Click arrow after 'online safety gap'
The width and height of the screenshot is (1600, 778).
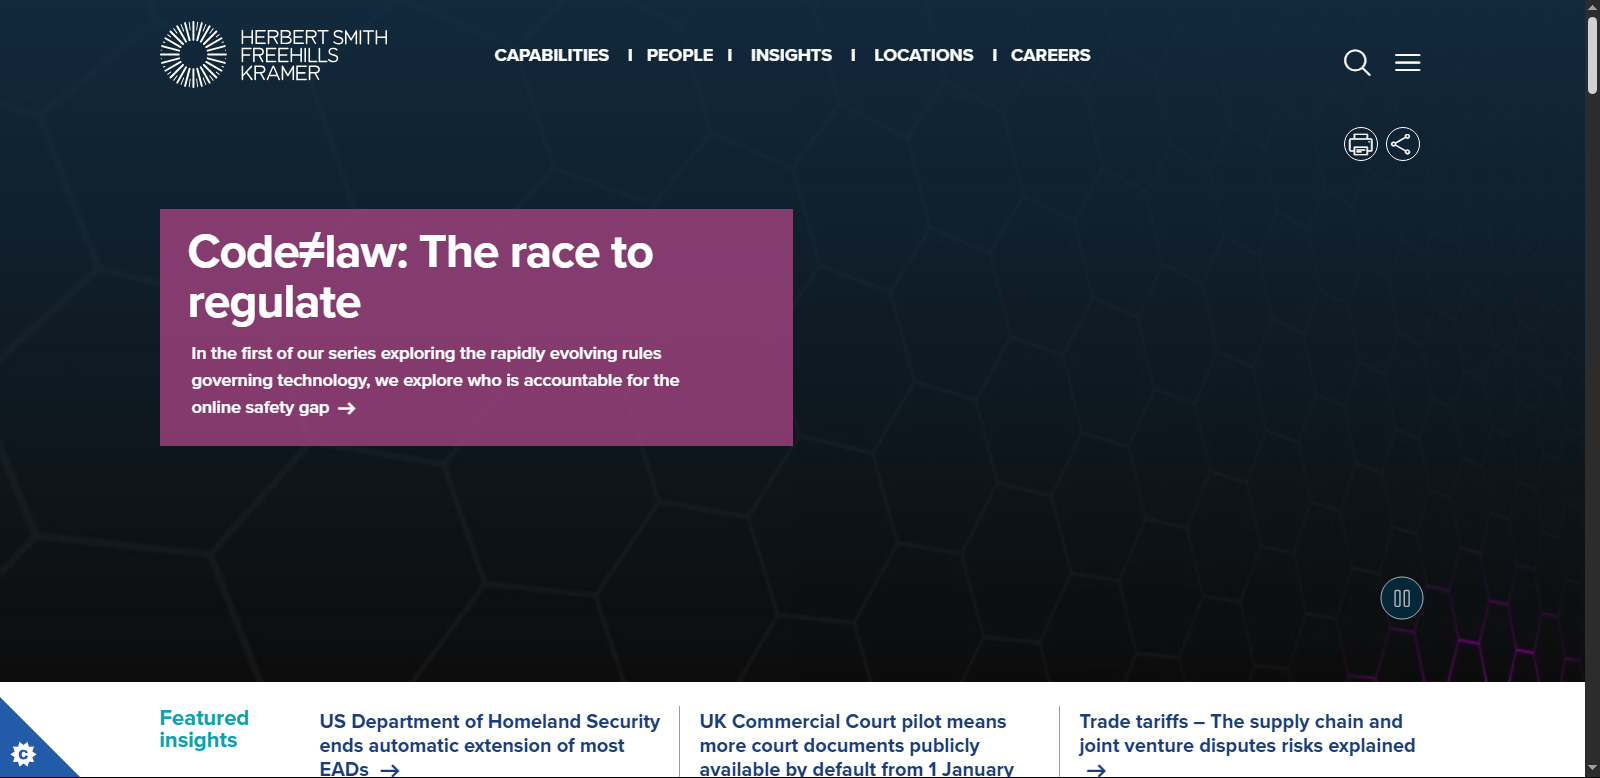[x=347, y=408]
